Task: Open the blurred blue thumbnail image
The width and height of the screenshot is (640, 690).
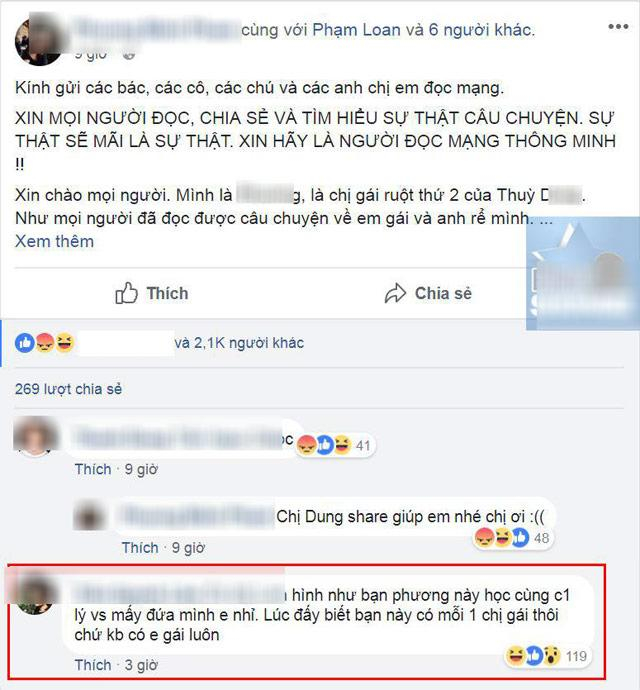Action: (x=583, y=273)
